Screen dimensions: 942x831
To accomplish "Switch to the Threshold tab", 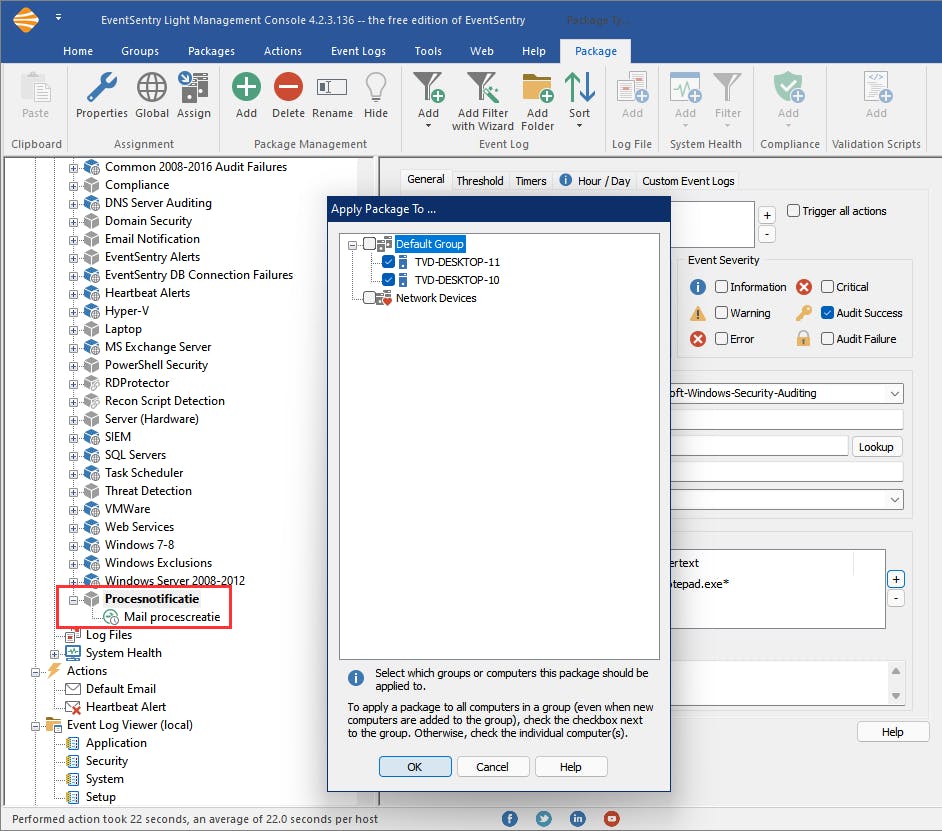I will (x=479, y=180).
